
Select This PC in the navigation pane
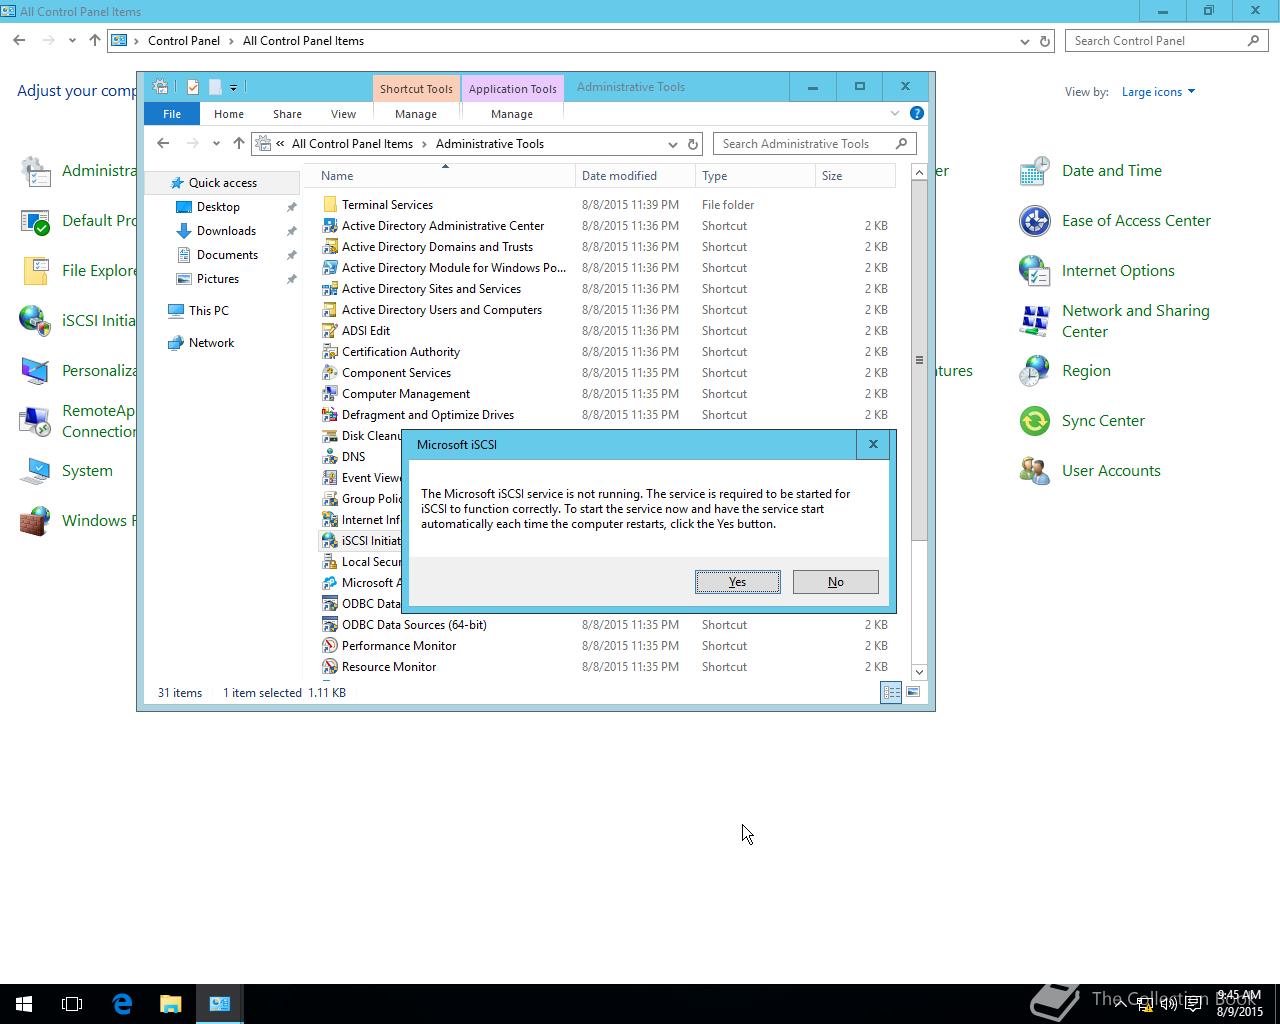coord(208,311)
